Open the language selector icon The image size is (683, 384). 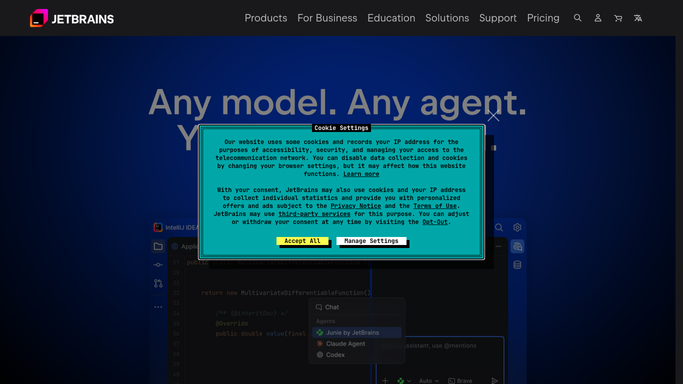[x=638, y=18]
